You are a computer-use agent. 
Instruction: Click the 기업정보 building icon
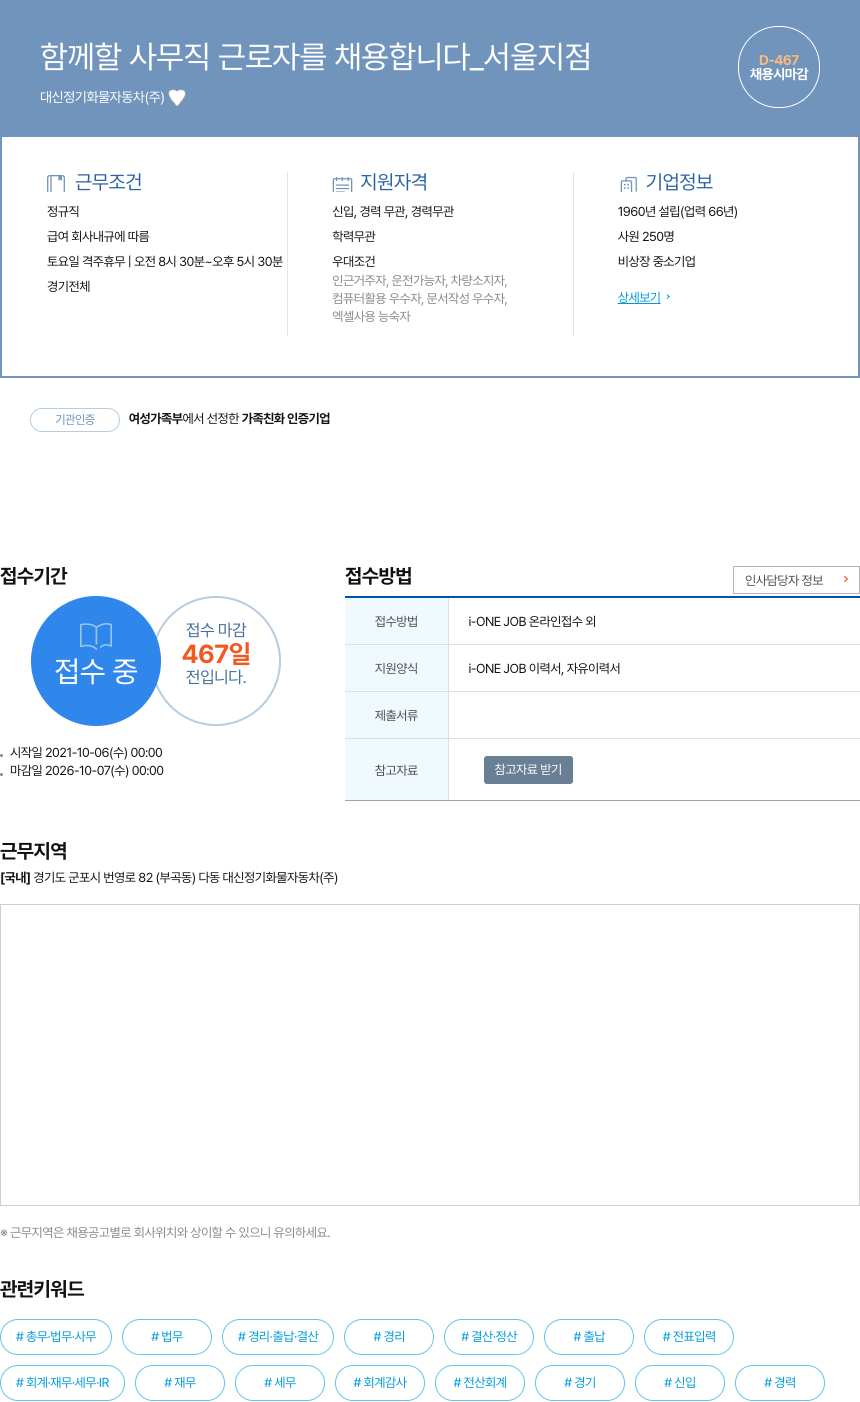click(628, 183)
